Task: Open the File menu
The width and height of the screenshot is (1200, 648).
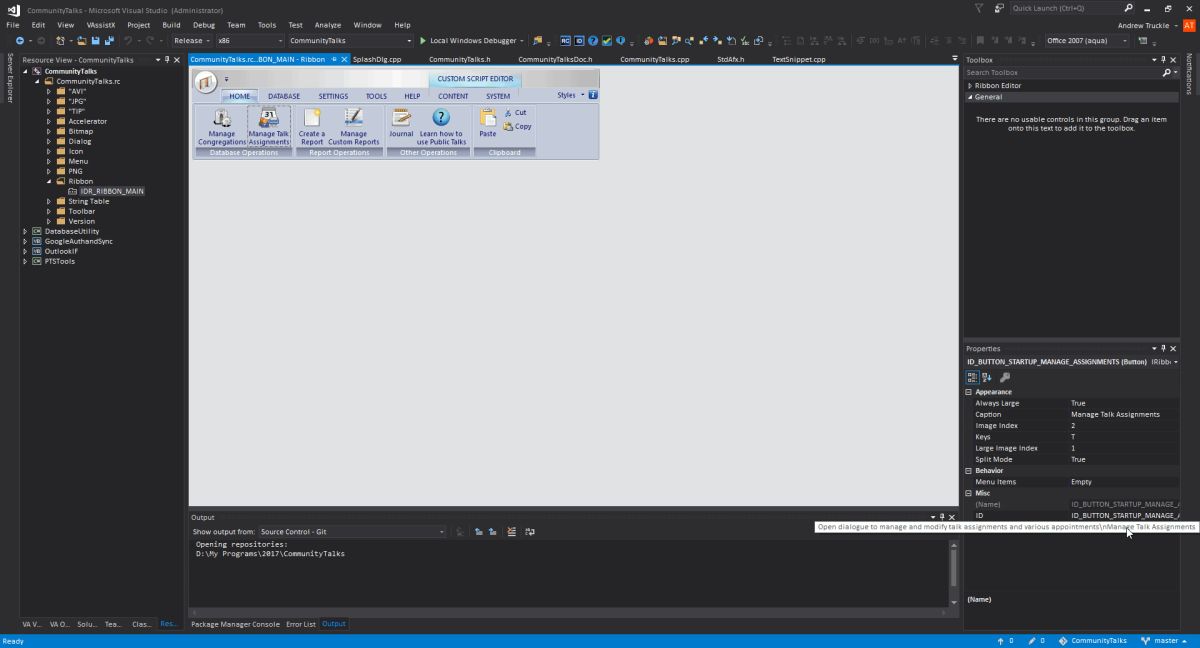Action: click(13, 25)
